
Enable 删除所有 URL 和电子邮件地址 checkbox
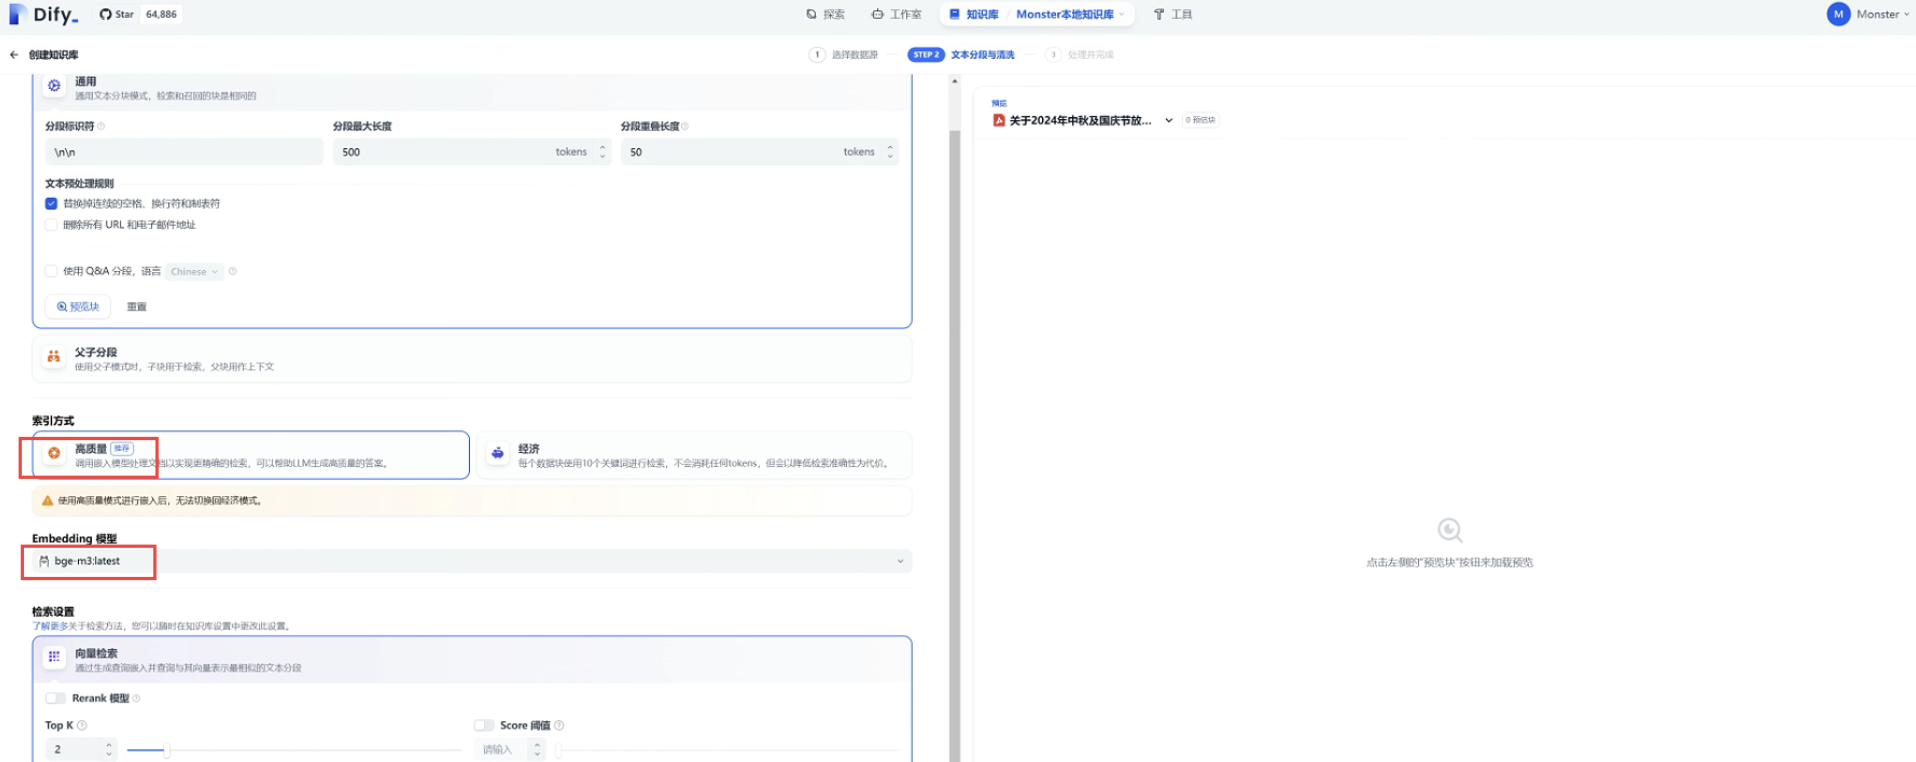click(x=51, y=225)
